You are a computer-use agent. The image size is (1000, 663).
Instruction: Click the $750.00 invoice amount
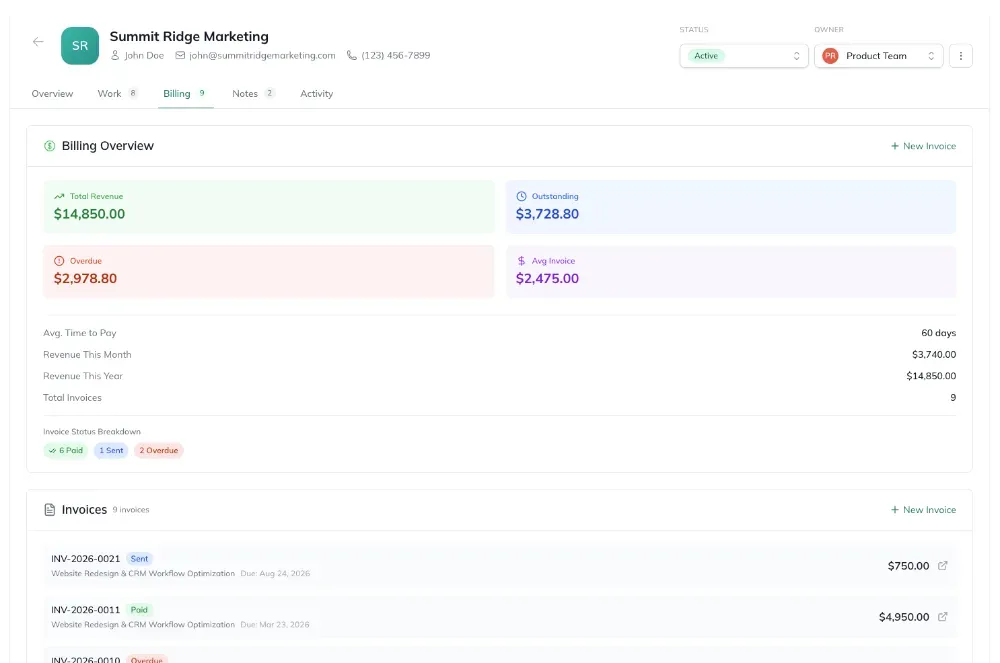click(x=908, y=565)
